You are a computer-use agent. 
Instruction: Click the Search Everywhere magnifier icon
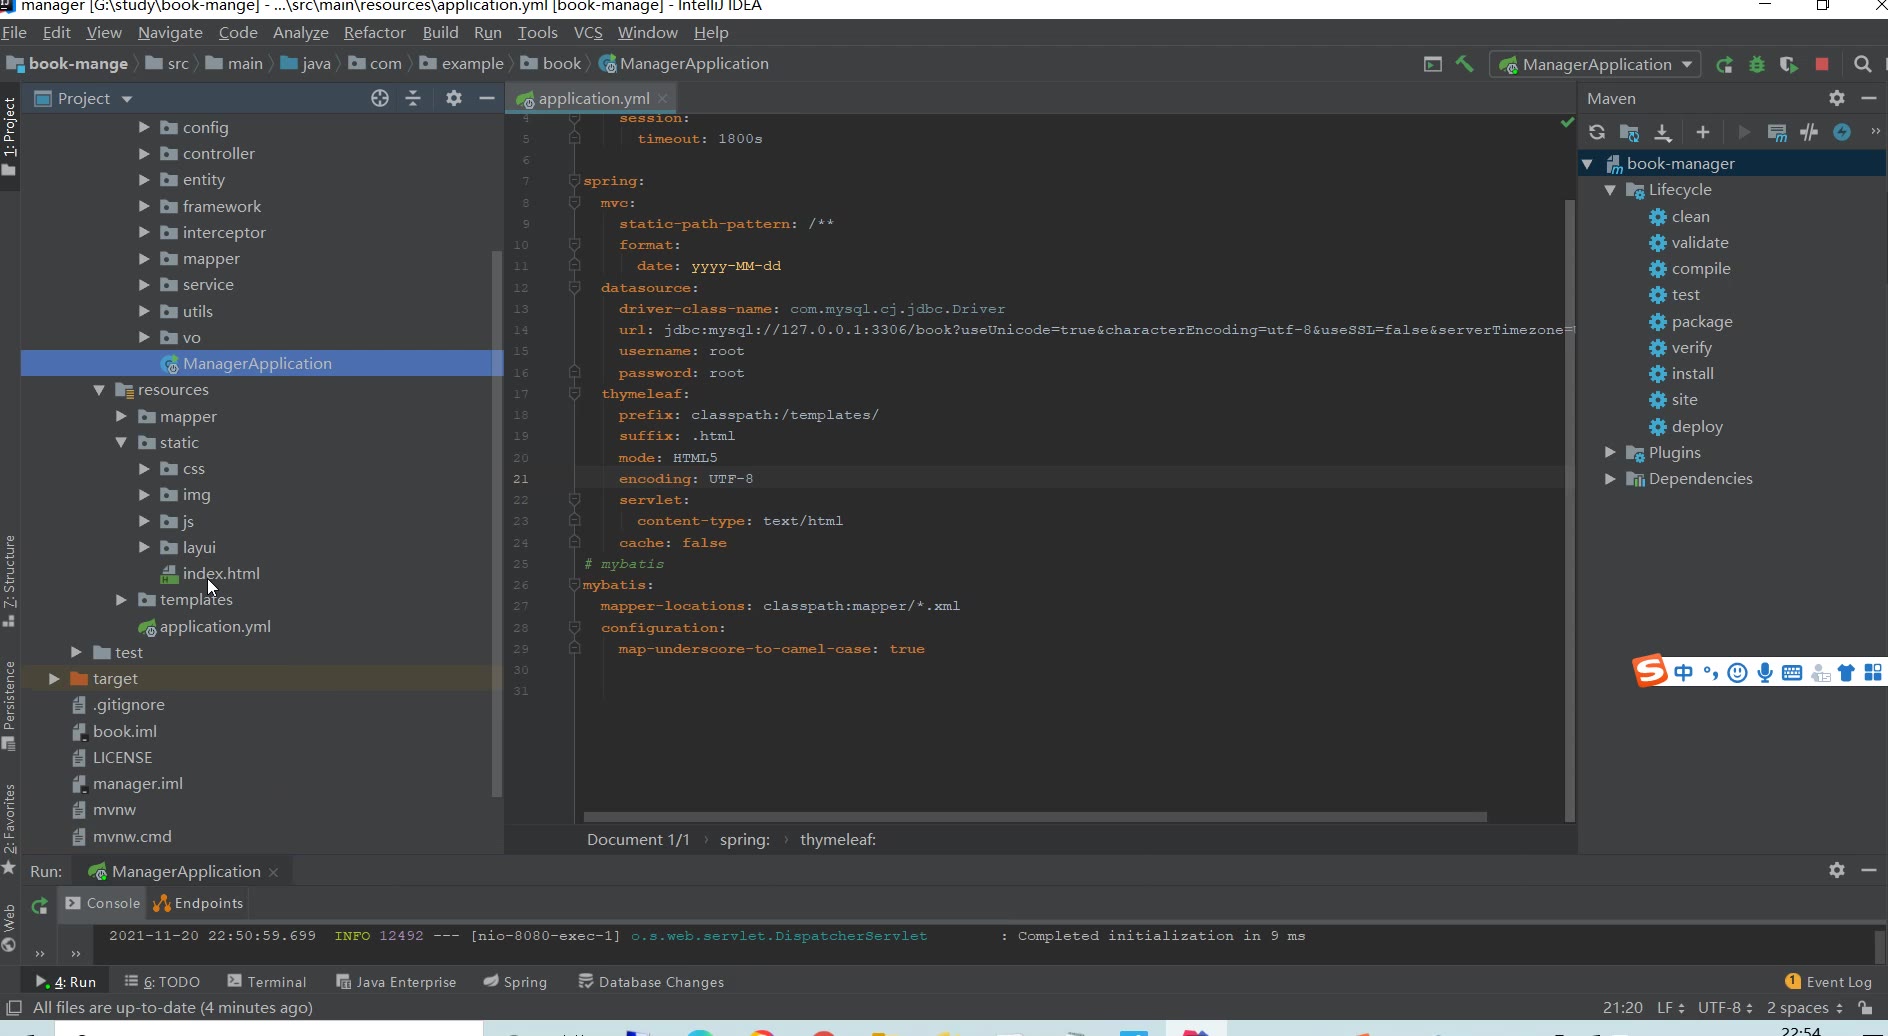coord(1862,64)
